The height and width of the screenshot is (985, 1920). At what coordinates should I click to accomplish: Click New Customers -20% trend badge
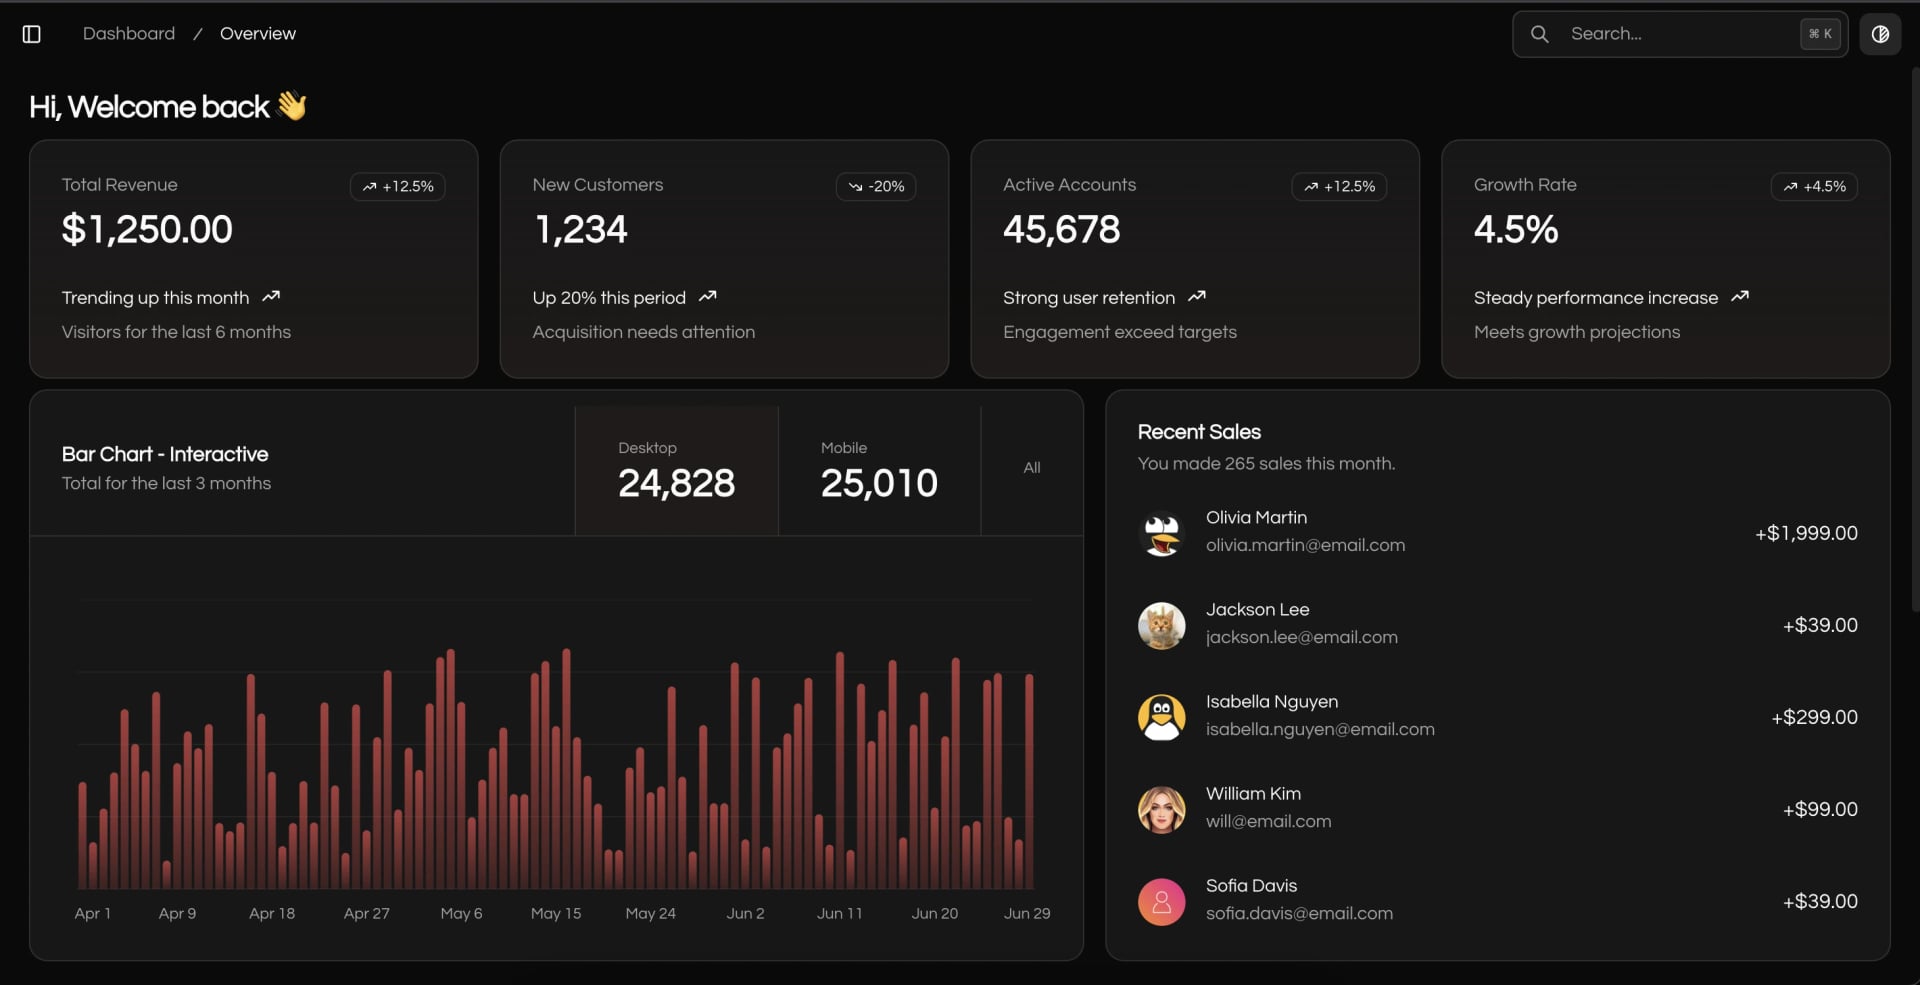(x=876, y=187)
